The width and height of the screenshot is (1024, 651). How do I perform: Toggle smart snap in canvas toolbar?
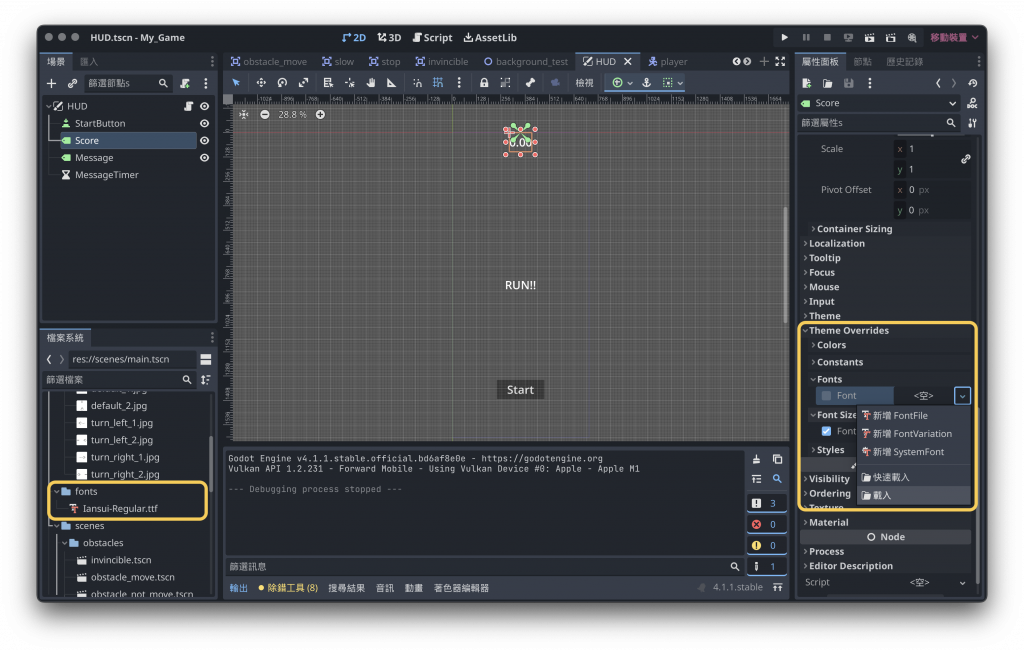(417, 82)
